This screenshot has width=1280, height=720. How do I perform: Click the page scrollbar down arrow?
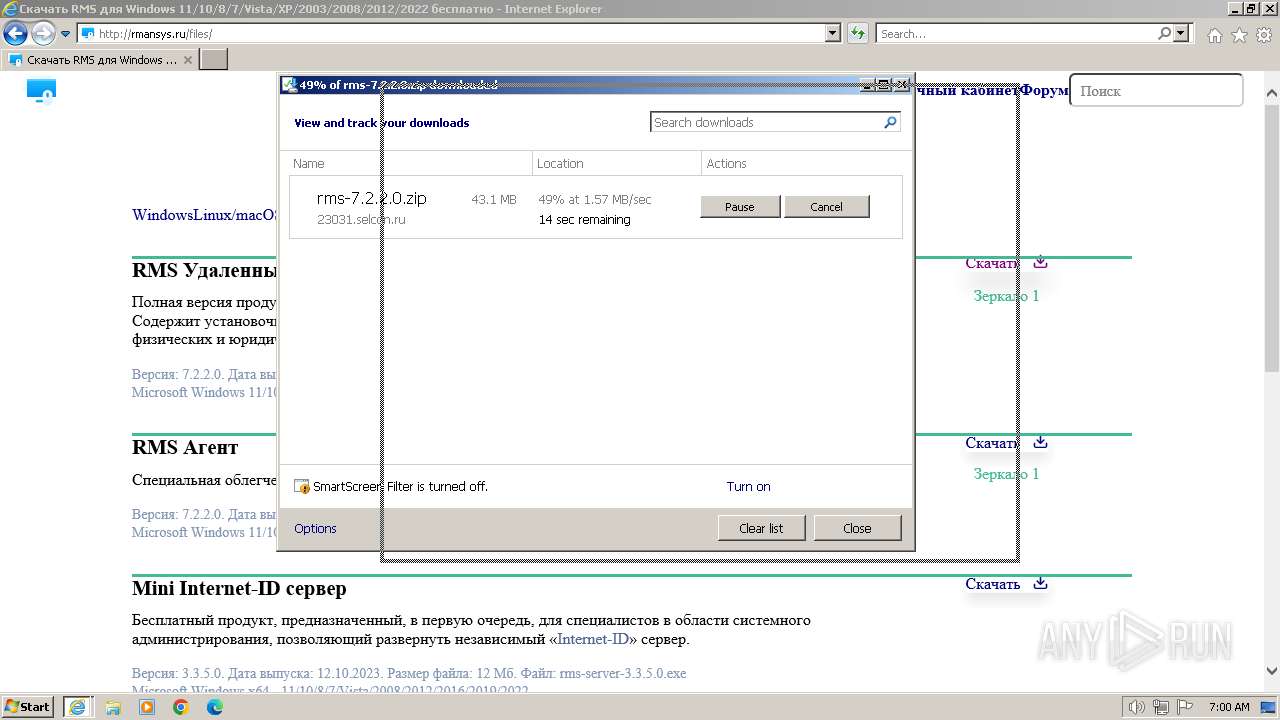pos(1272,671)
